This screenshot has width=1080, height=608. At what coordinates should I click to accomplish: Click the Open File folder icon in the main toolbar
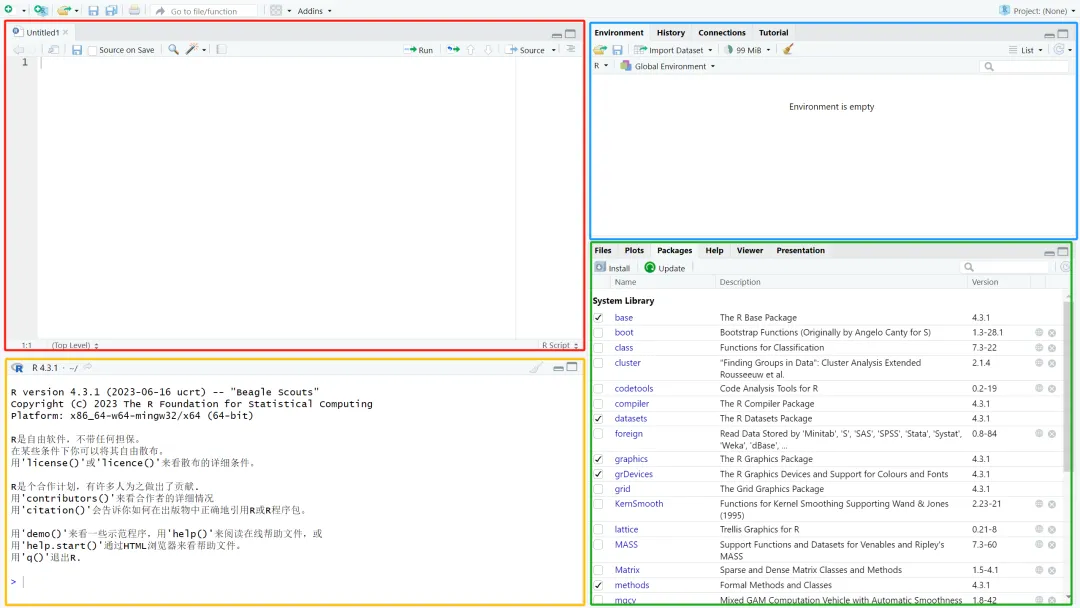63,10
